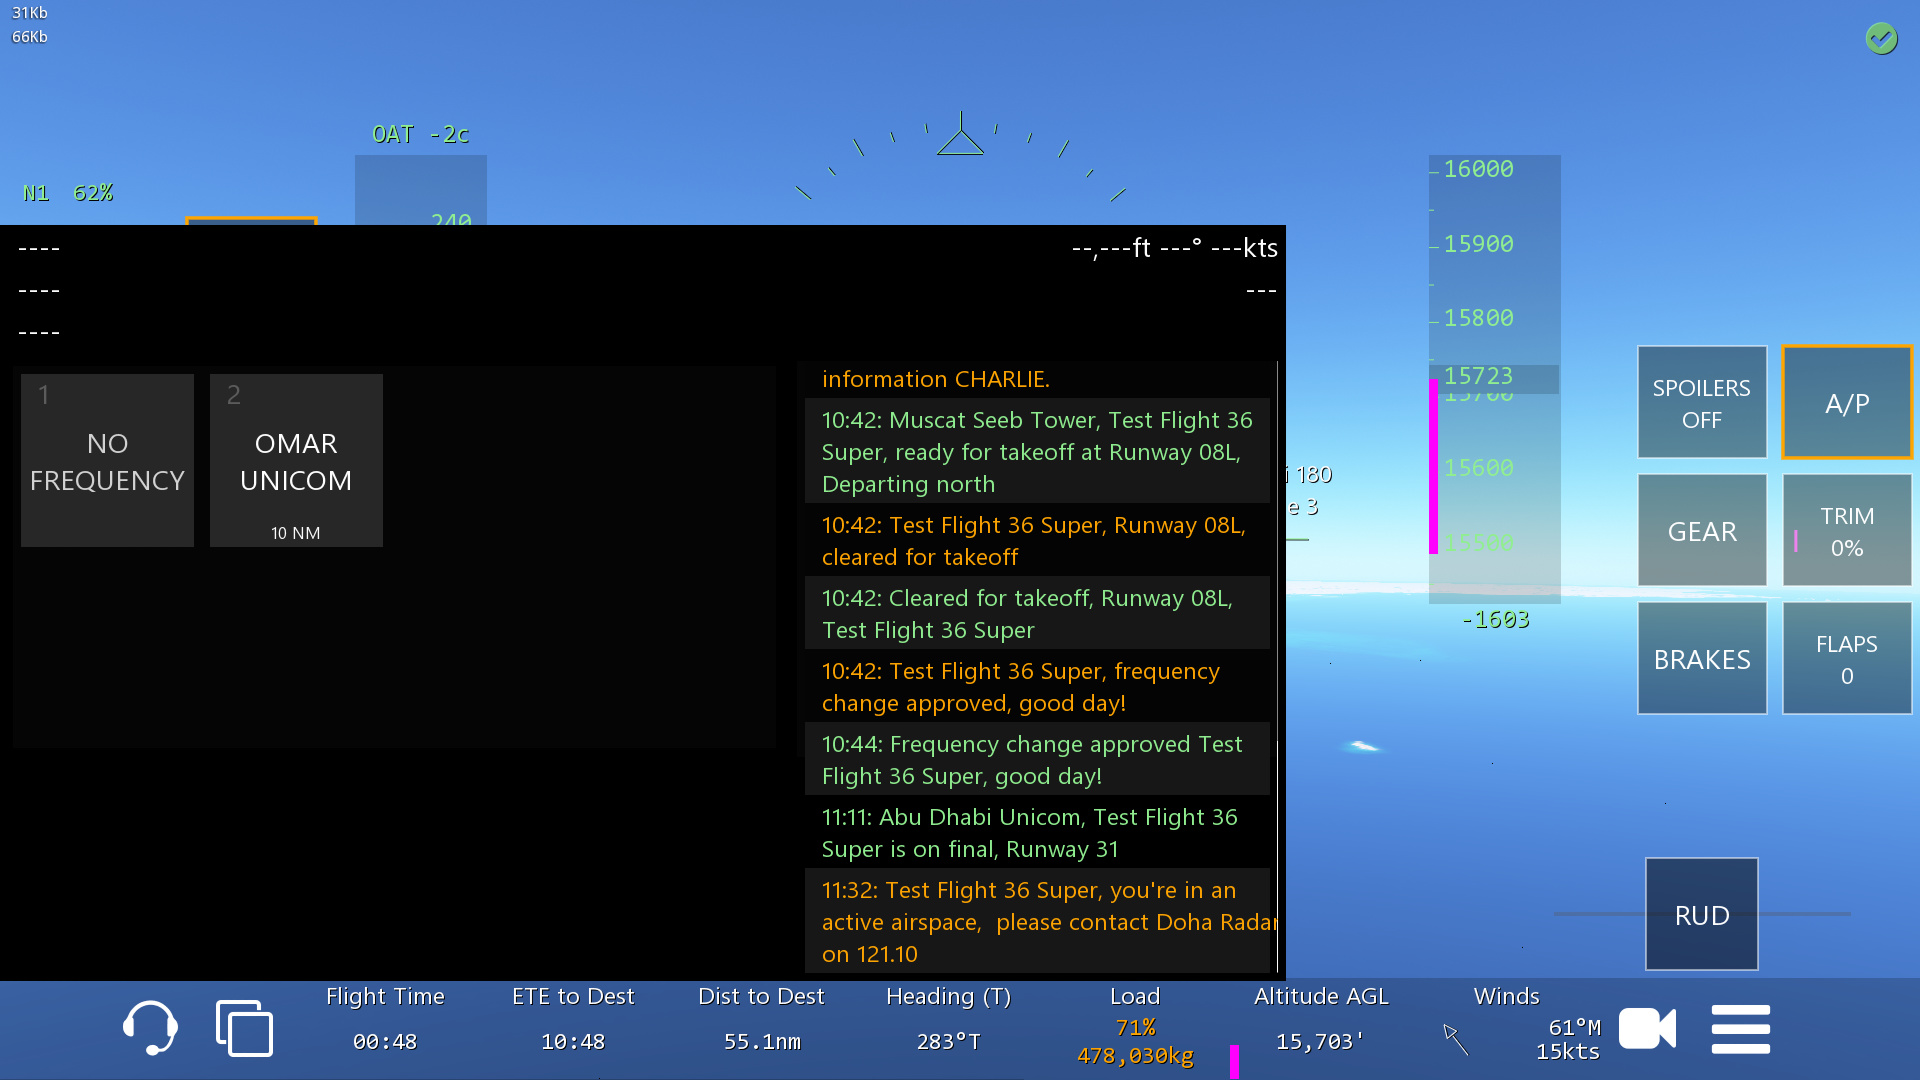Viewport: 1920px width, 1080px height.
Task: Toggle the landing GEAR button
Action: [x=1701, y=531]
